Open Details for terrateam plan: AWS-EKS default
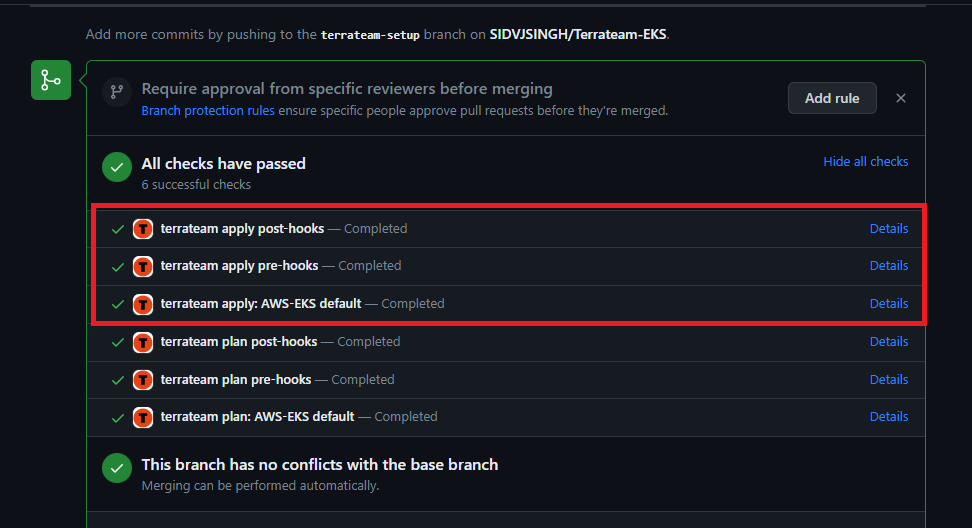The height and width of the screenshot is (528, 972). [x=888, y=416]
